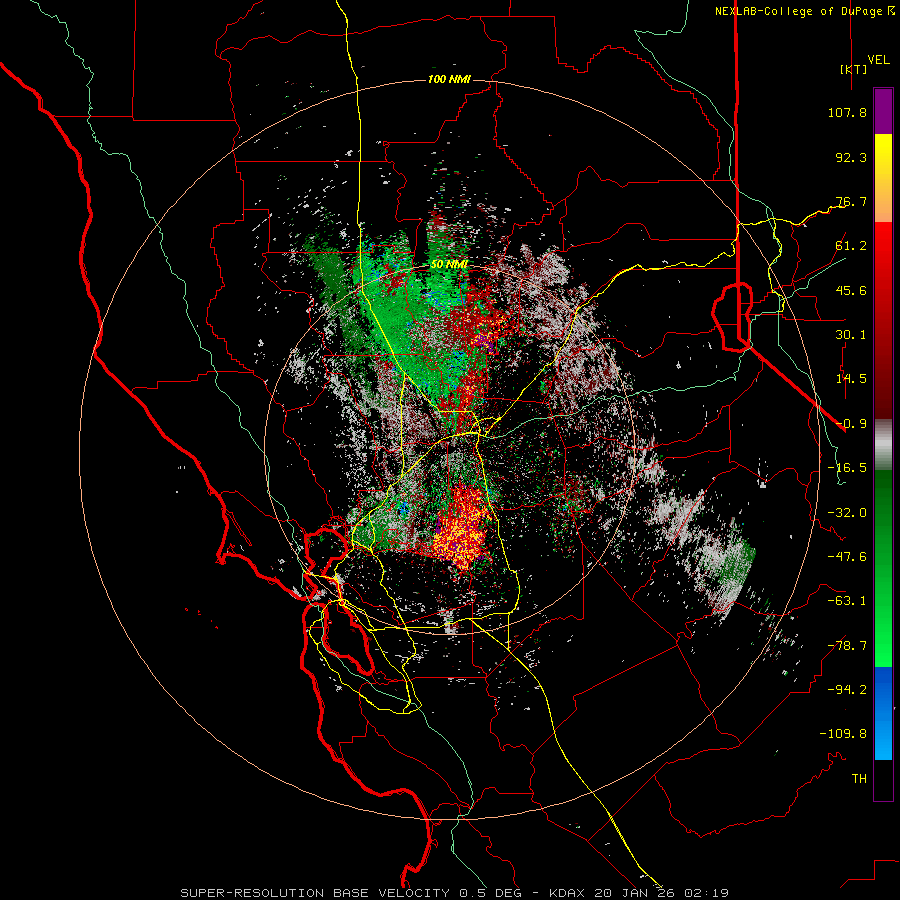Click the 45.6 scale value

pyautogui.click(x=851, y=290)
